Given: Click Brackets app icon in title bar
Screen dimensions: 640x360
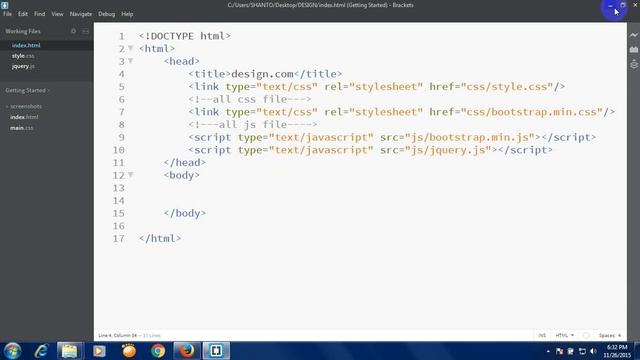Looking at the screenshot, I should click(4, 5).
